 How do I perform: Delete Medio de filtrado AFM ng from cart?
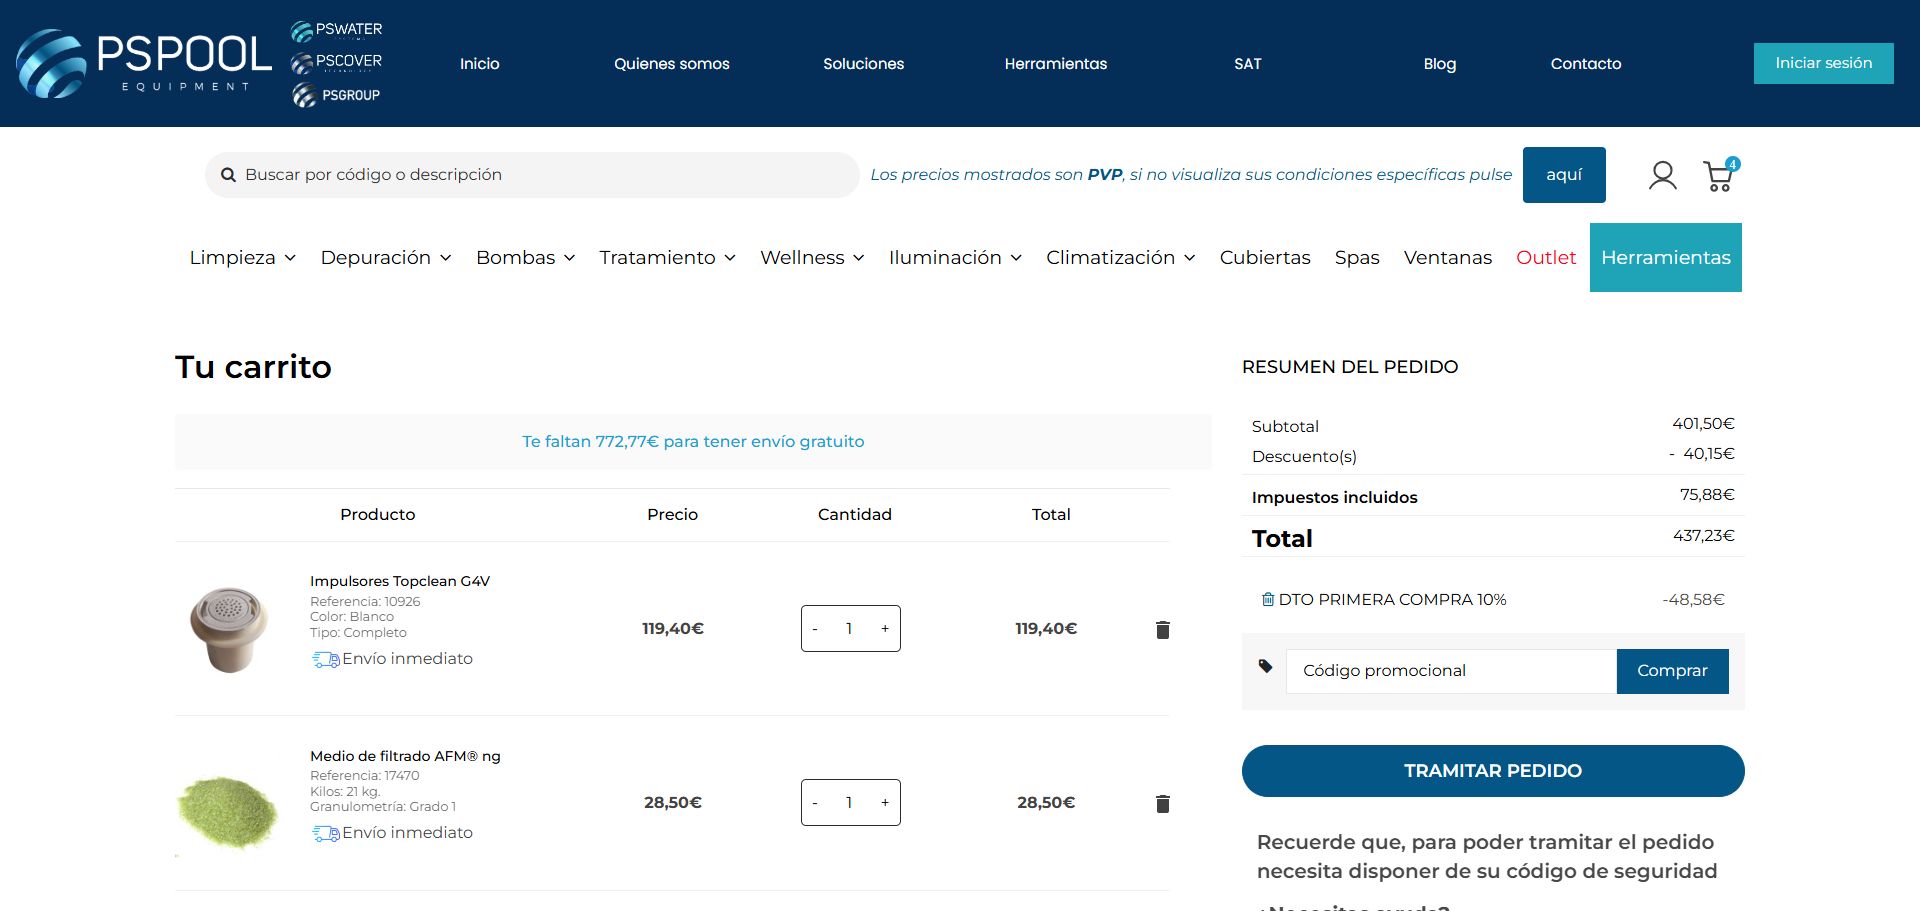point(1162,803)
